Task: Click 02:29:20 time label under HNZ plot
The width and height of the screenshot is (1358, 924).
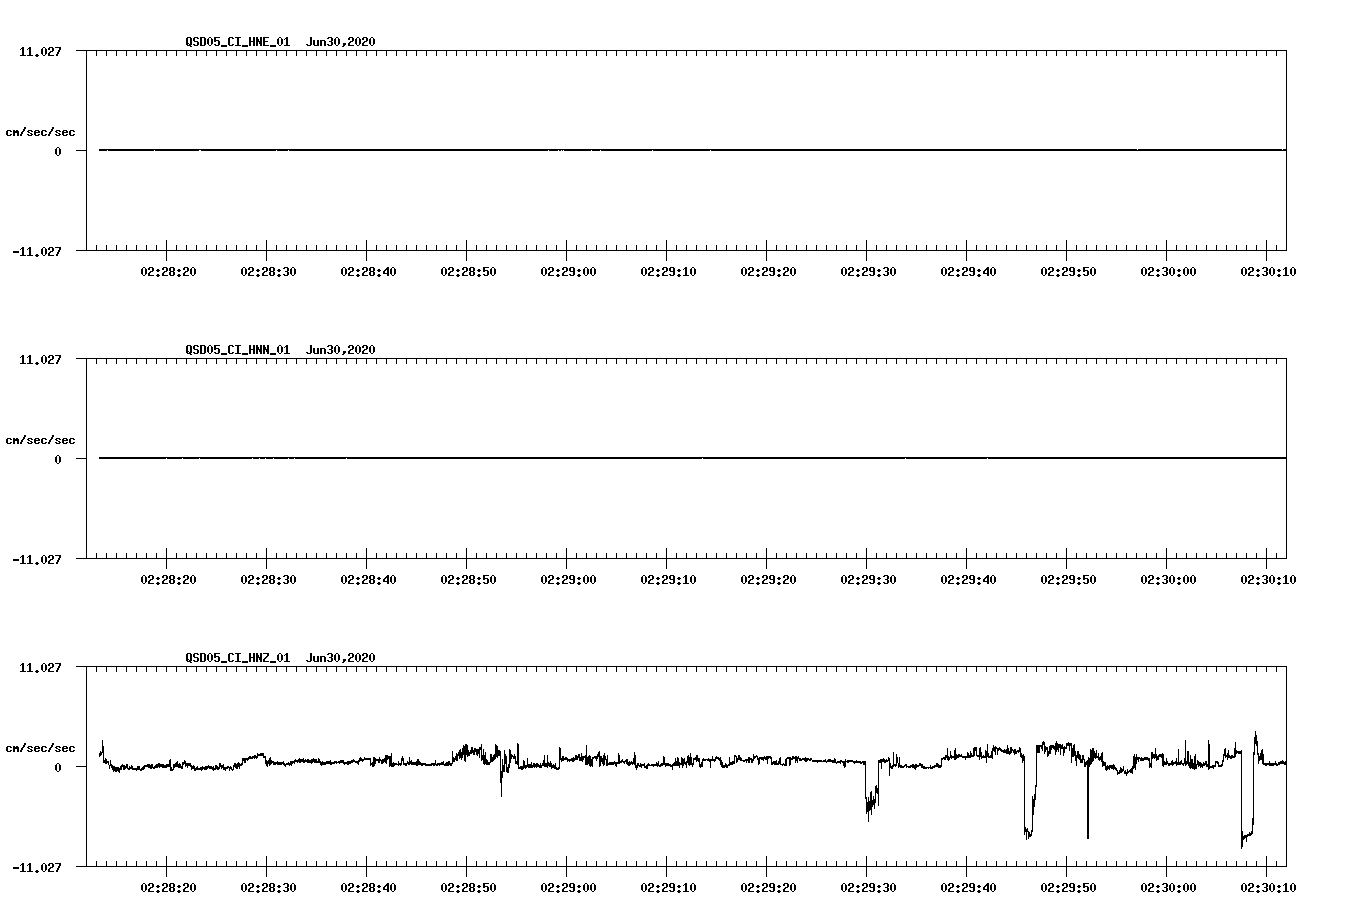Action: click(x=768, y=888)
